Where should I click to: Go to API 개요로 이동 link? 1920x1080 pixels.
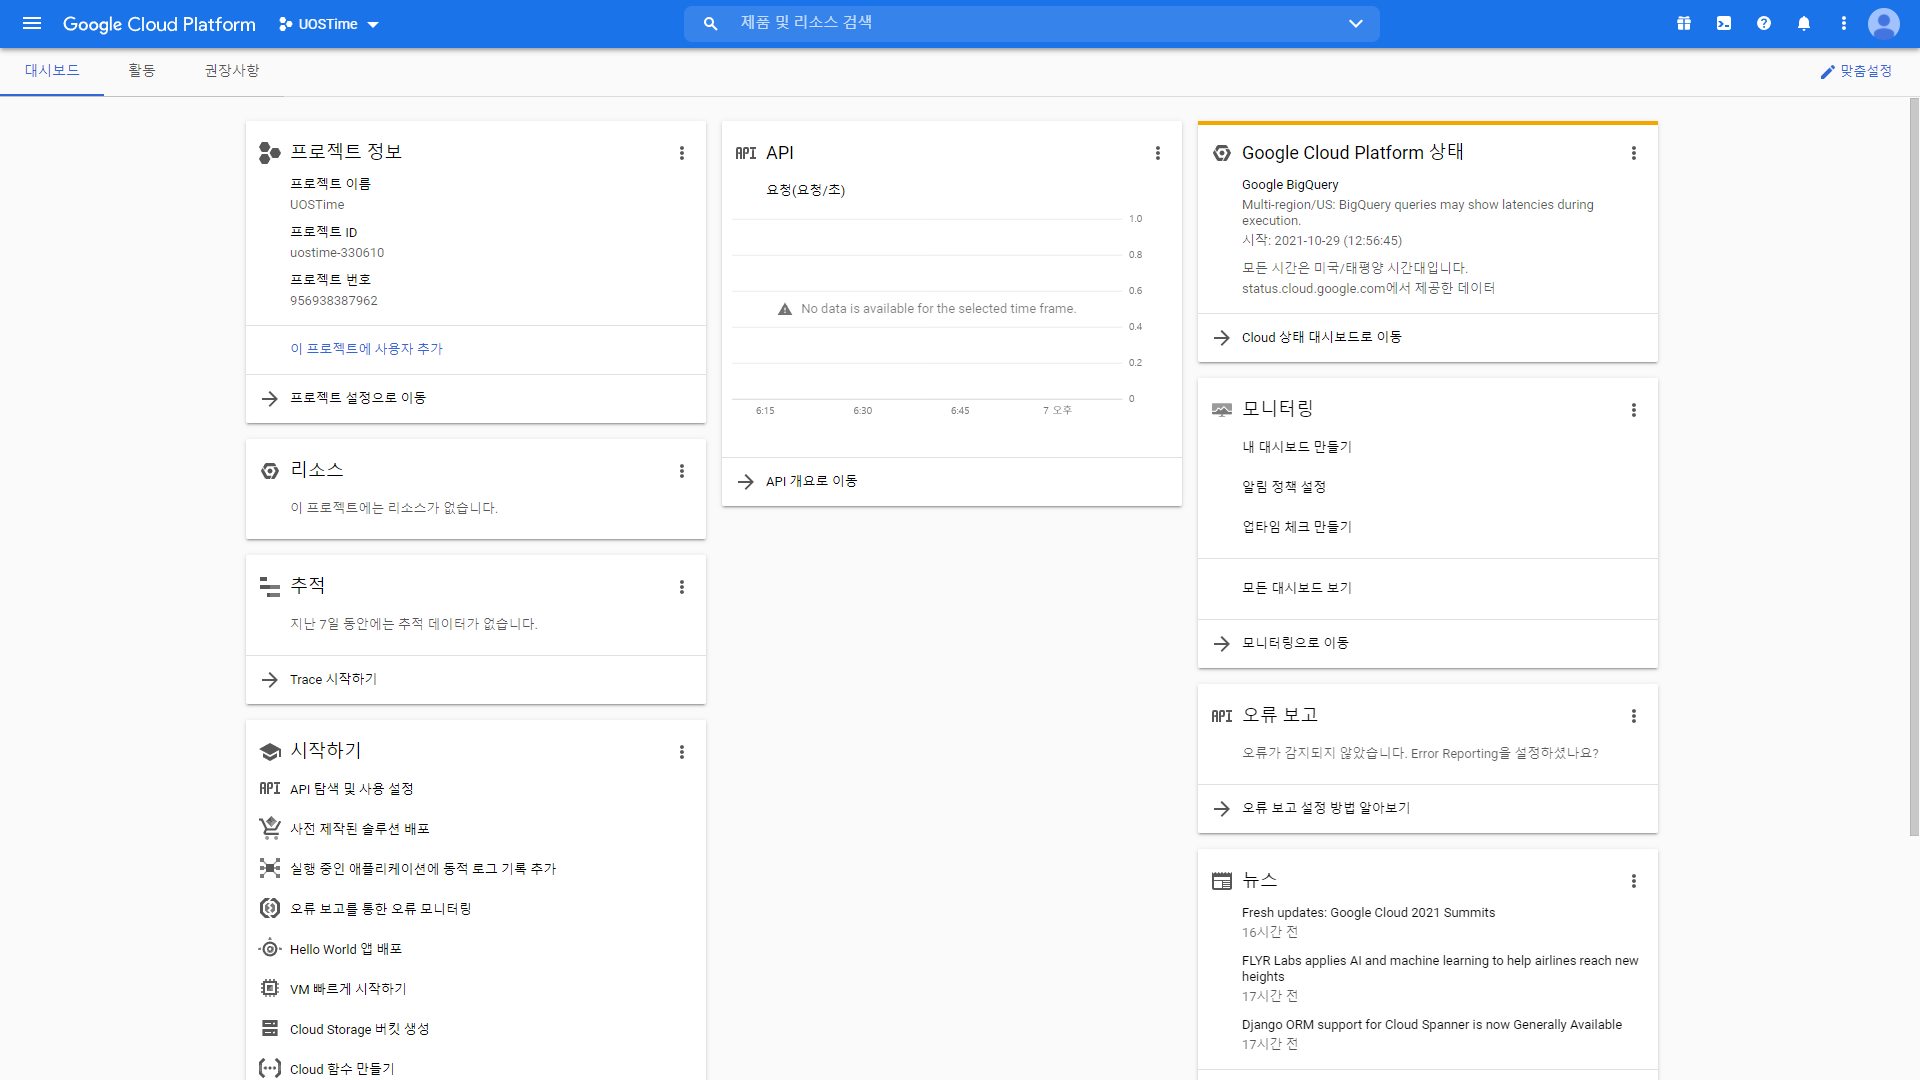(811, 481)
